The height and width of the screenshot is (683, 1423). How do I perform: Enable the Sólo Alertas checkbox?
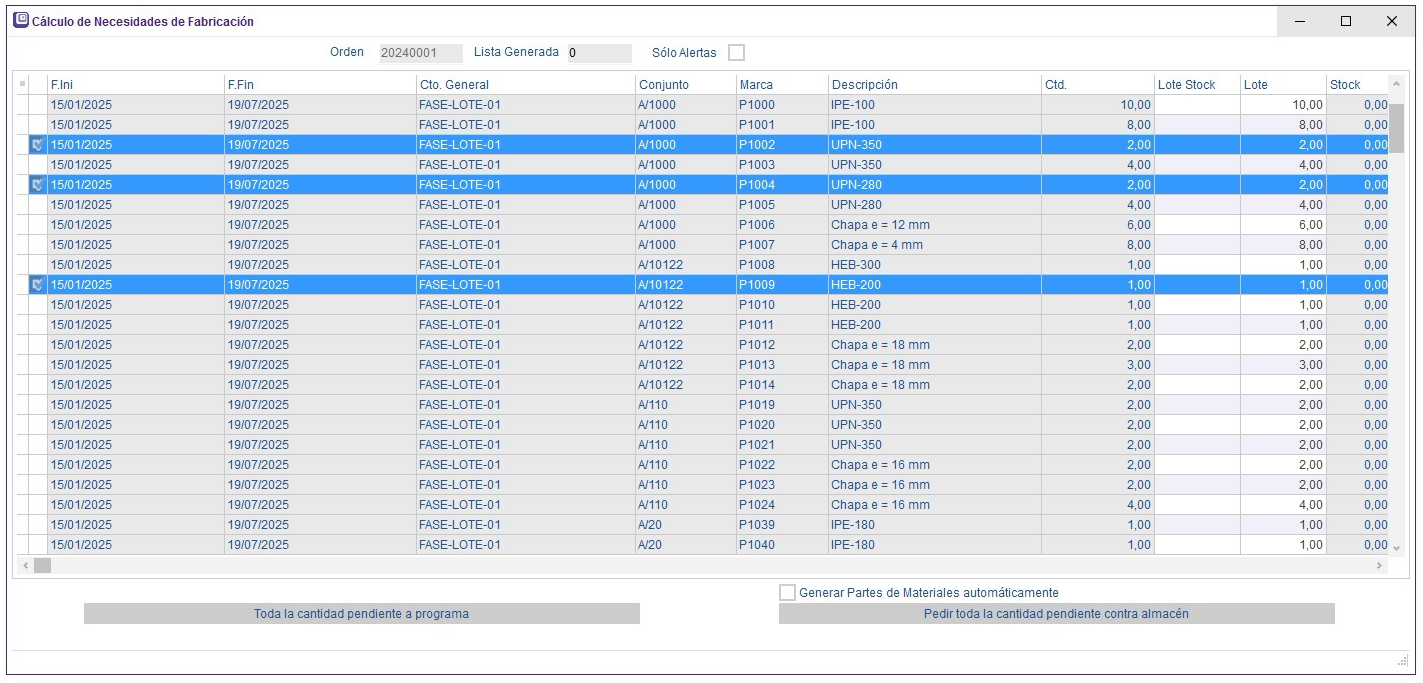coord(736,53)
